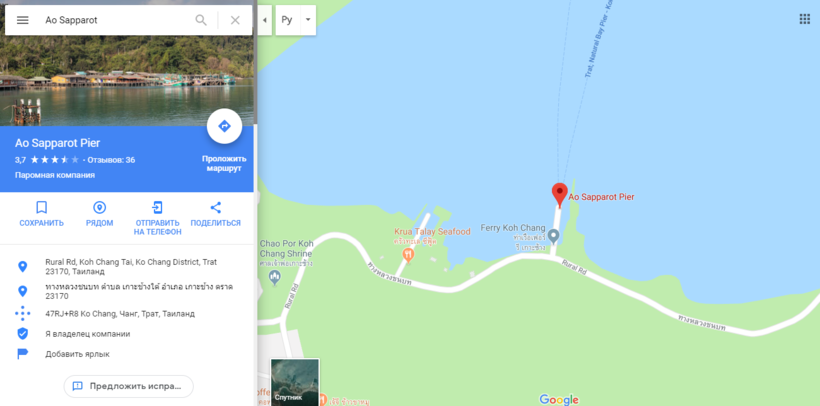Select Я владелец компании option

point(88,334)
